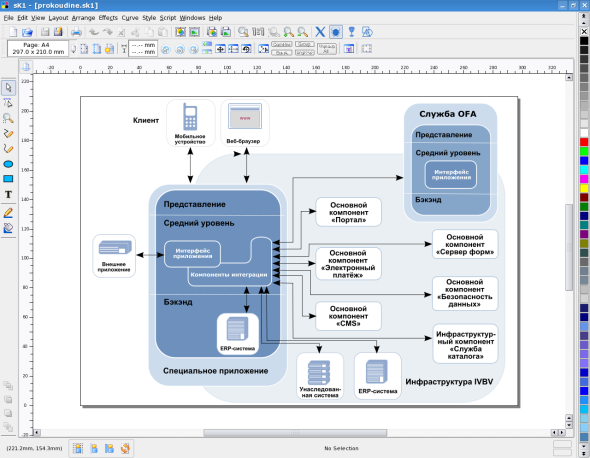Click the vertical scrollbar thumb
590x458 pixels.
[x=569, y=247]
